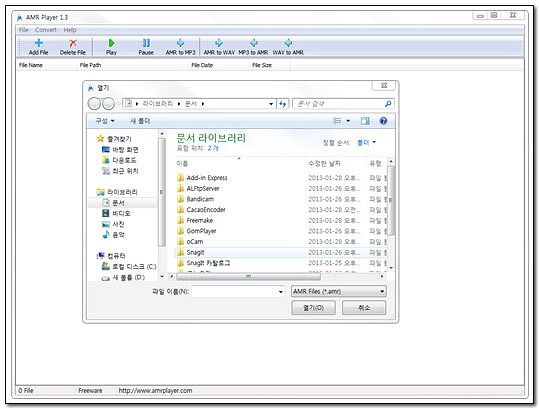This screenshot has height=409, width=539.
Task: Change the view with the view mode icon
Action: [337, 121]
